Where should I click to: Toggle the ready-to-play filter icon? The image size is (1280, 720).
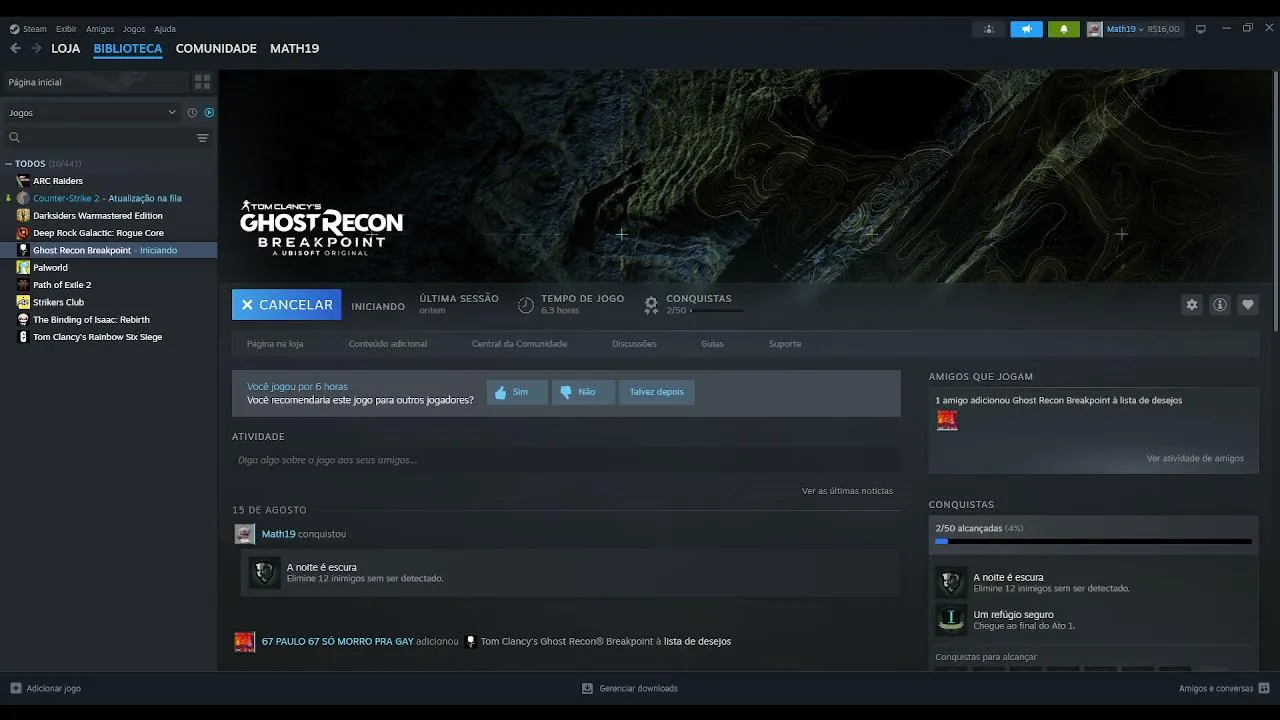coord(209,113)
